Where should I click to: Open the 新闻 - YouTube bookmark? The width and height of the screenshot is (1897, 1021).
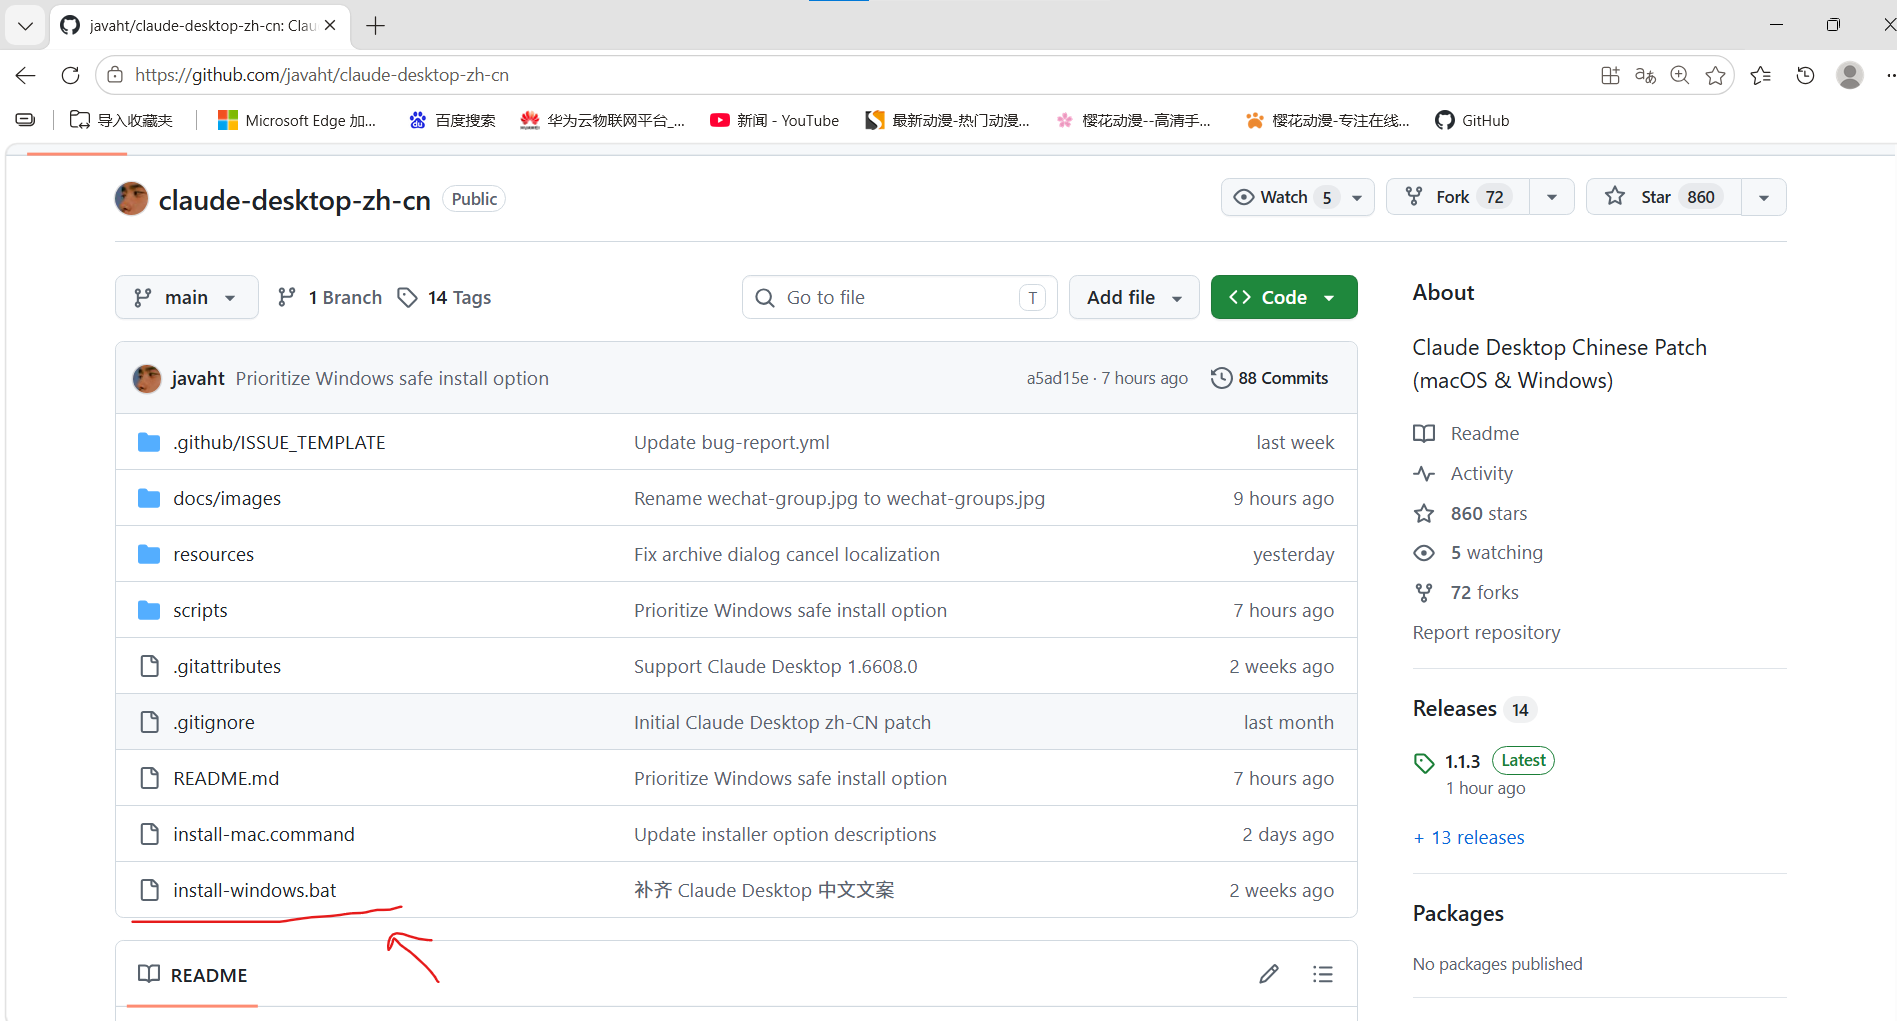[774, 120]
